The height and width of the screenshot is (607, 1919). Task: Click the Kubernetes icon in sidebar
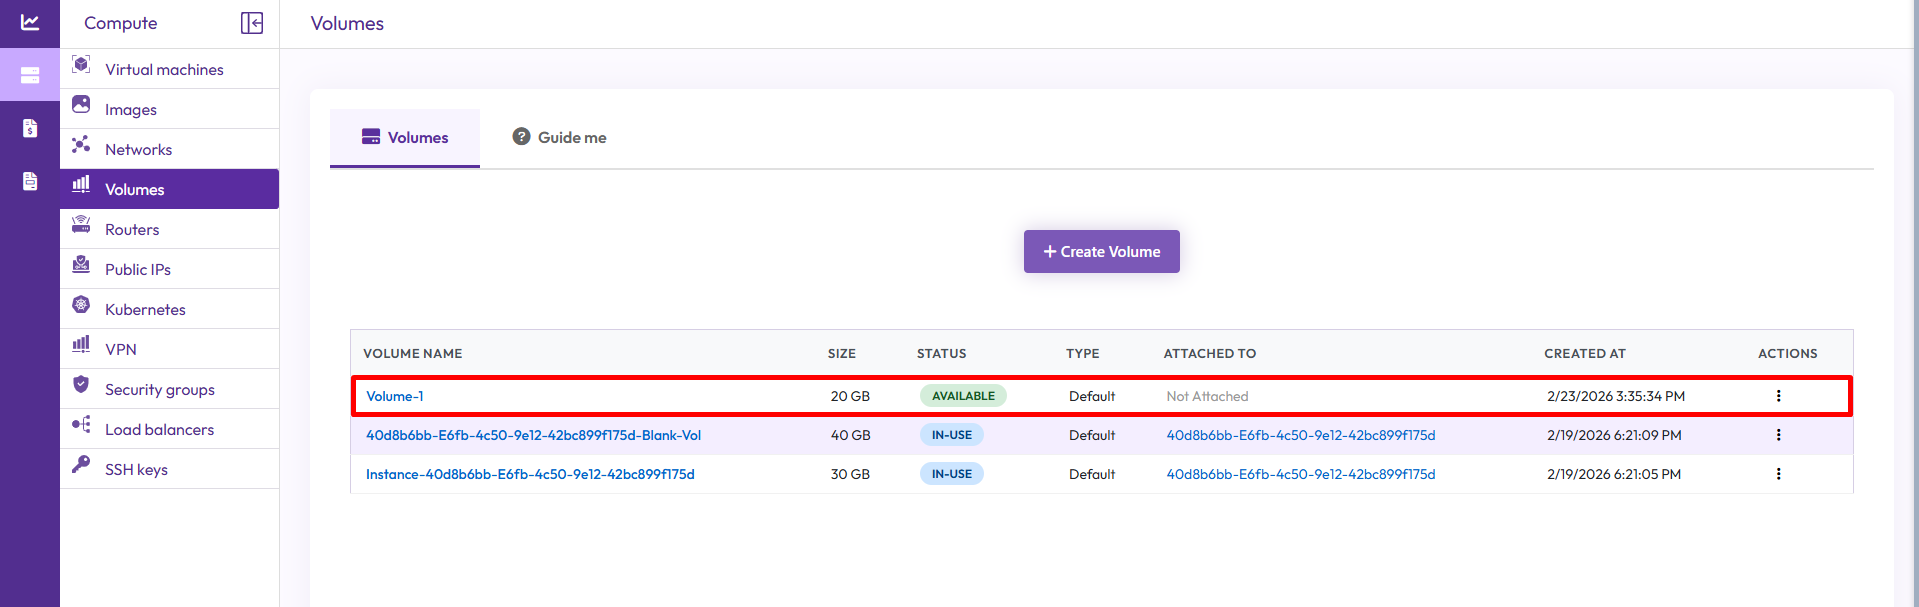tap(82, 305)
